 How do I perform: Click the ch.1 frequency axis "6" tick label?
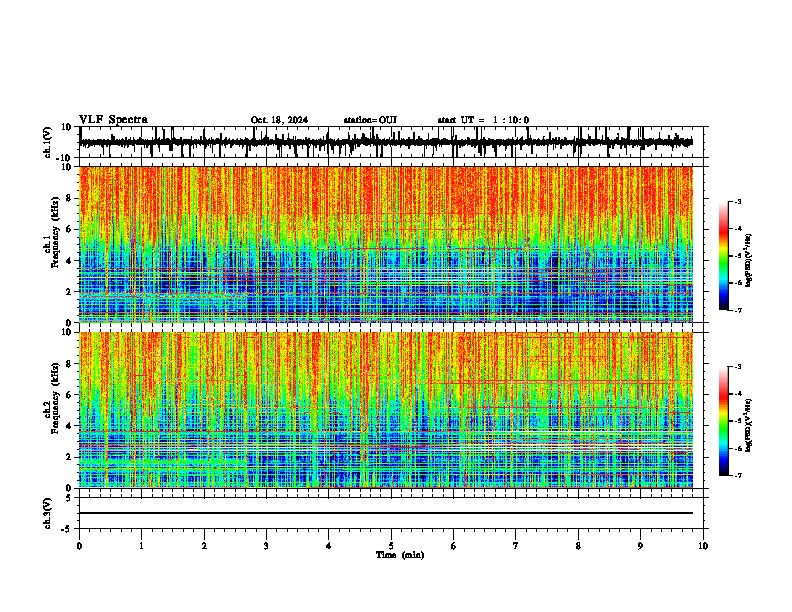69,229
